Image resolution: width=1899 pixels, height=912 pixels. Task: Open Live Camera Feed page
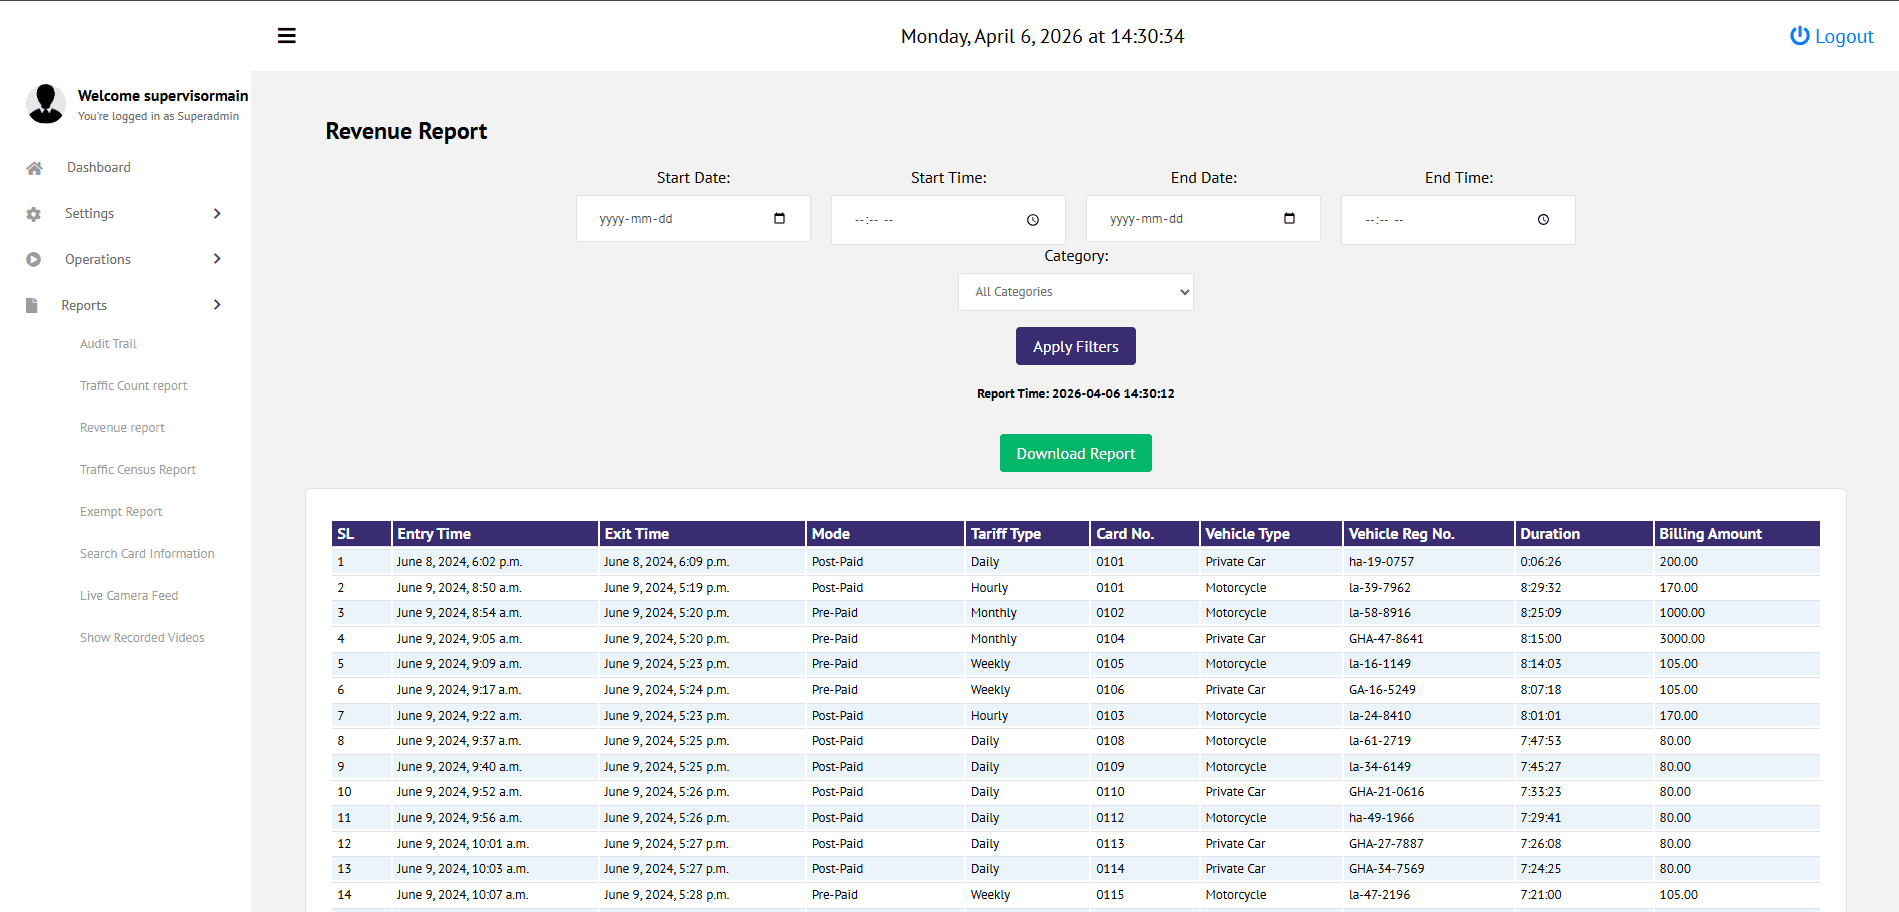point(129,596)
